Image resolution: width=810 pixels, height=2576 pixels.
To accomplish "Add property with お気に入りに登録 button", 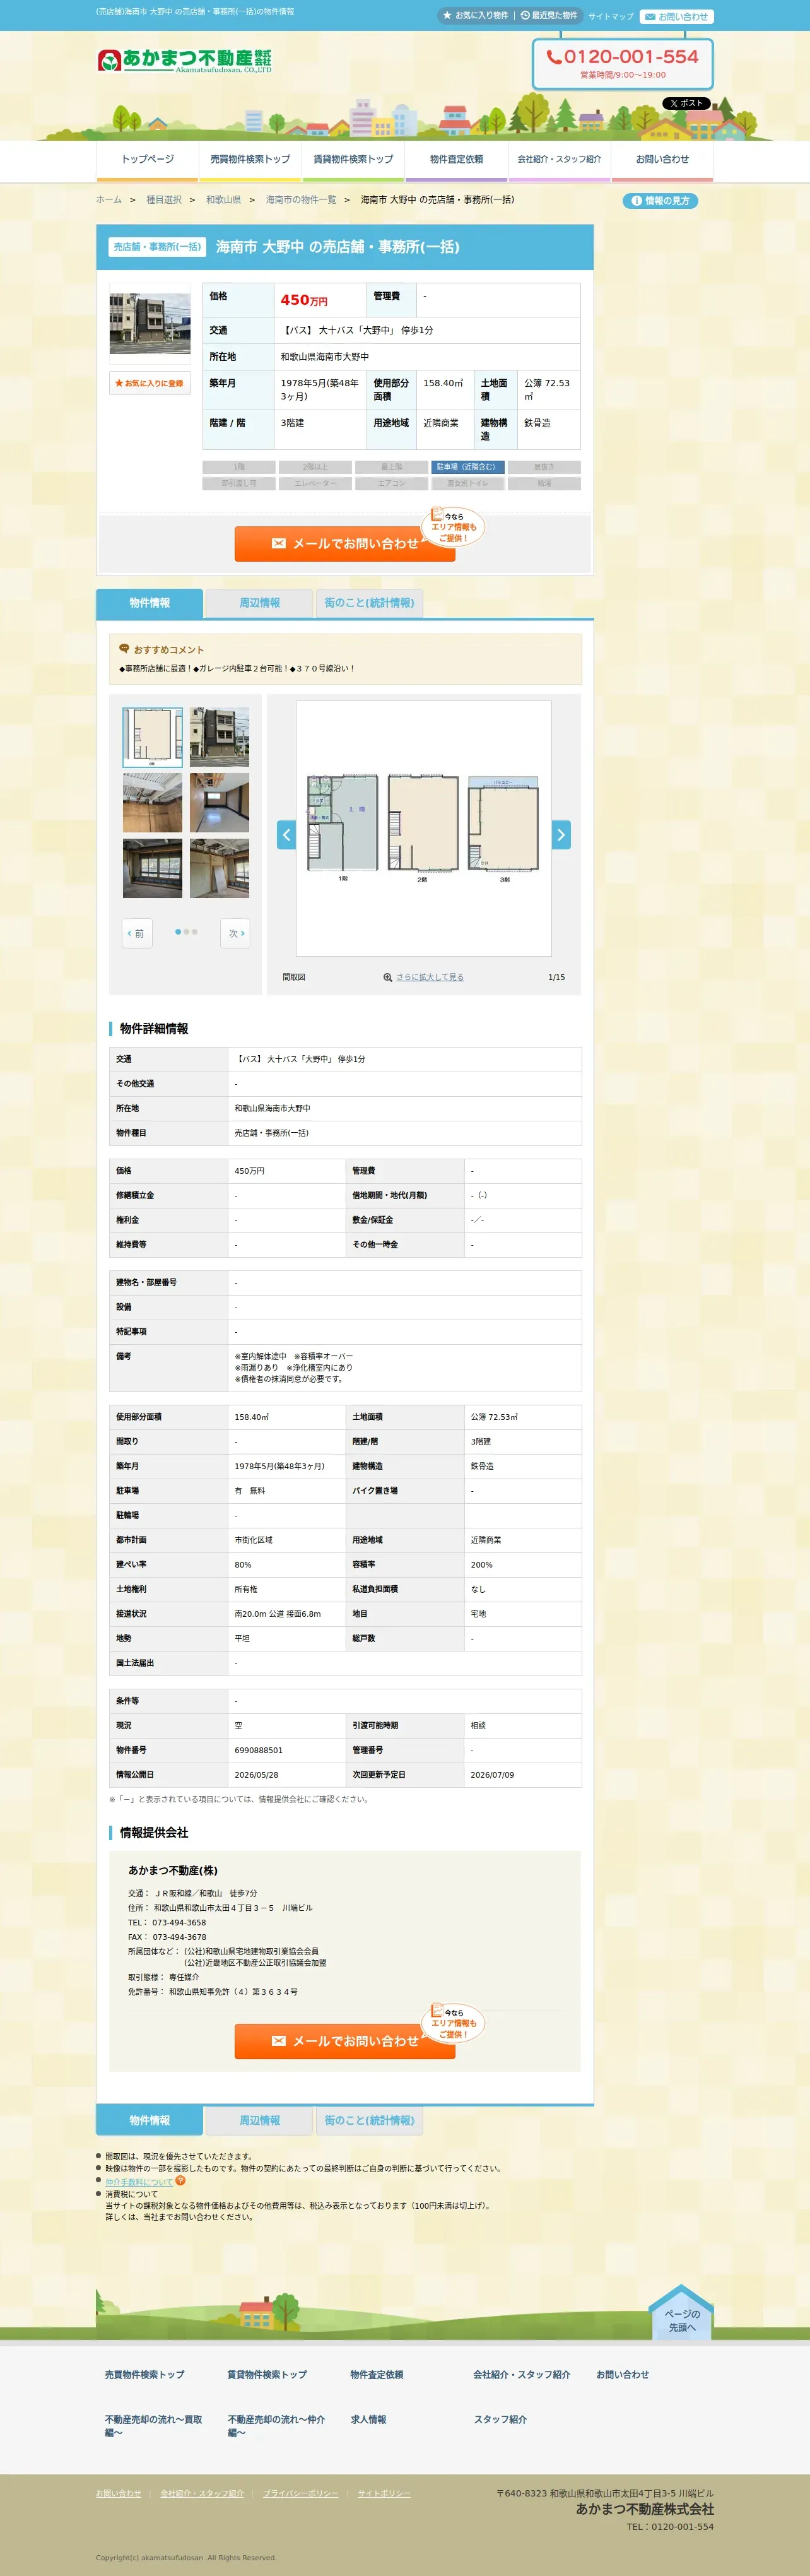I will pyautogui.click(x=150, y=383).
